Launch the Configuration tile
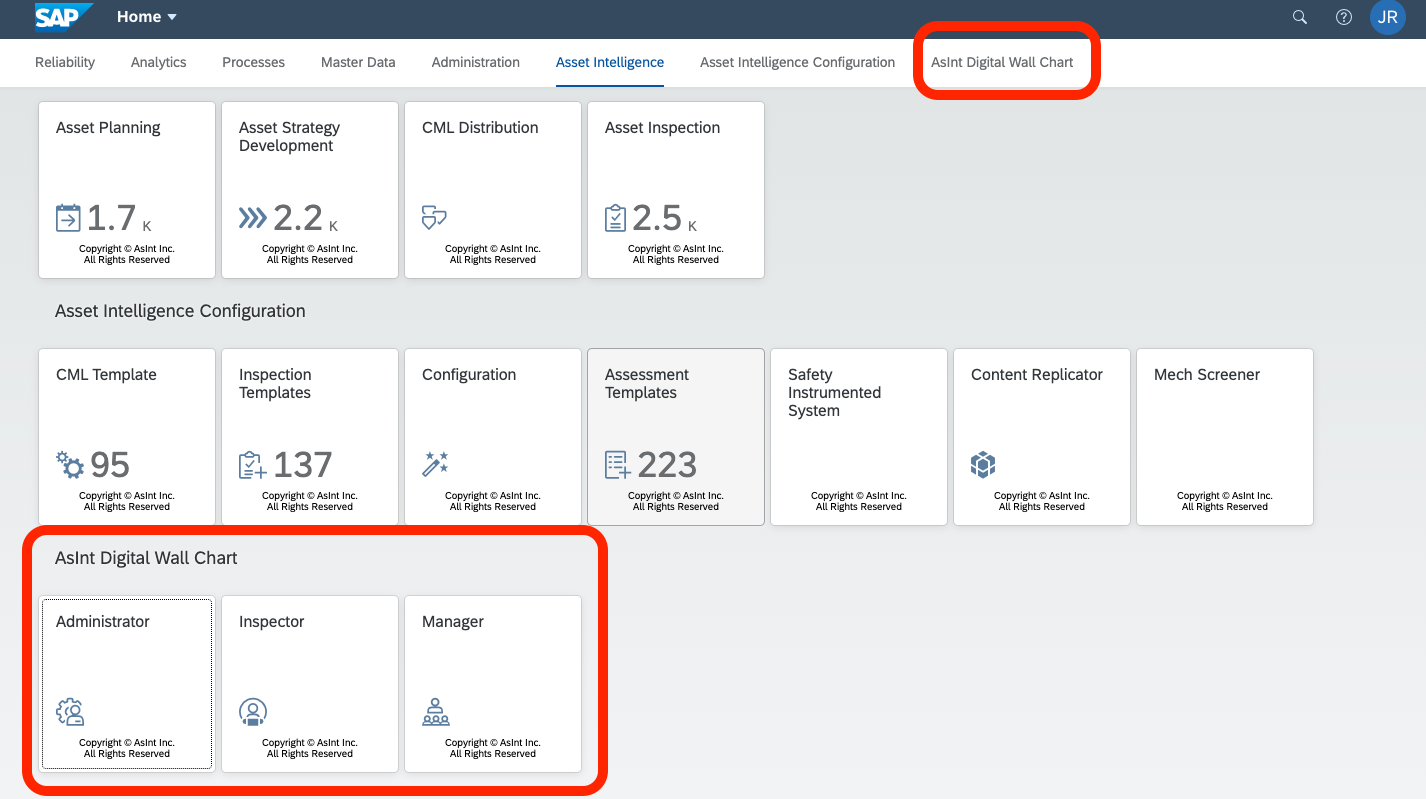Image resolution: width=1426 pixels, height=799 pixels. tap(493, 437)
